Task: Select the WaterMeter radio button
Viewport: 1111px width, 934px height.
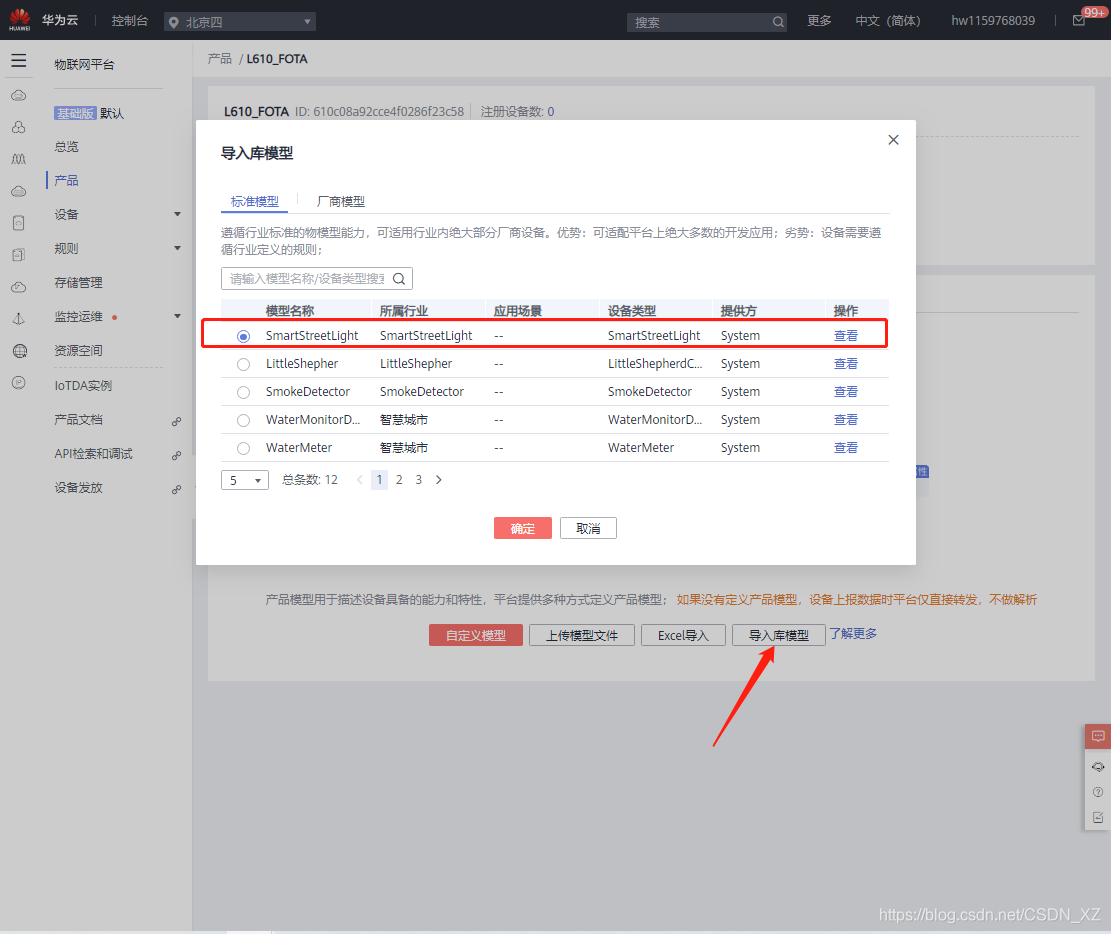Action: [243, 448]
